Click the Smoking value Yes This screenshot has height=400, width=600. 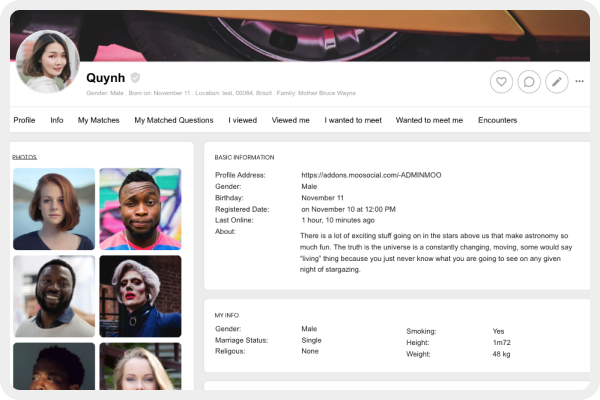(x=498, y=331)
